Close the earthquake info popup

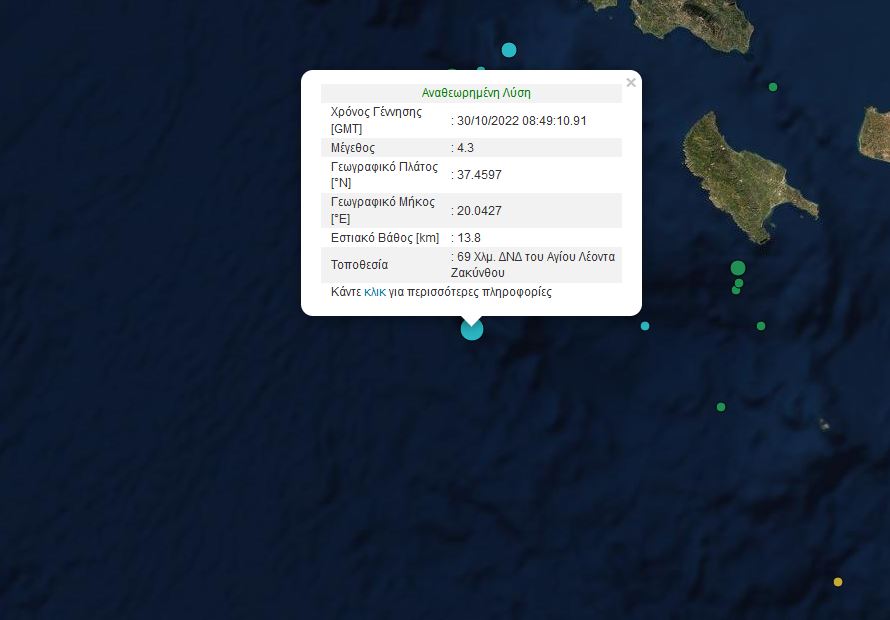coord(630,83)
